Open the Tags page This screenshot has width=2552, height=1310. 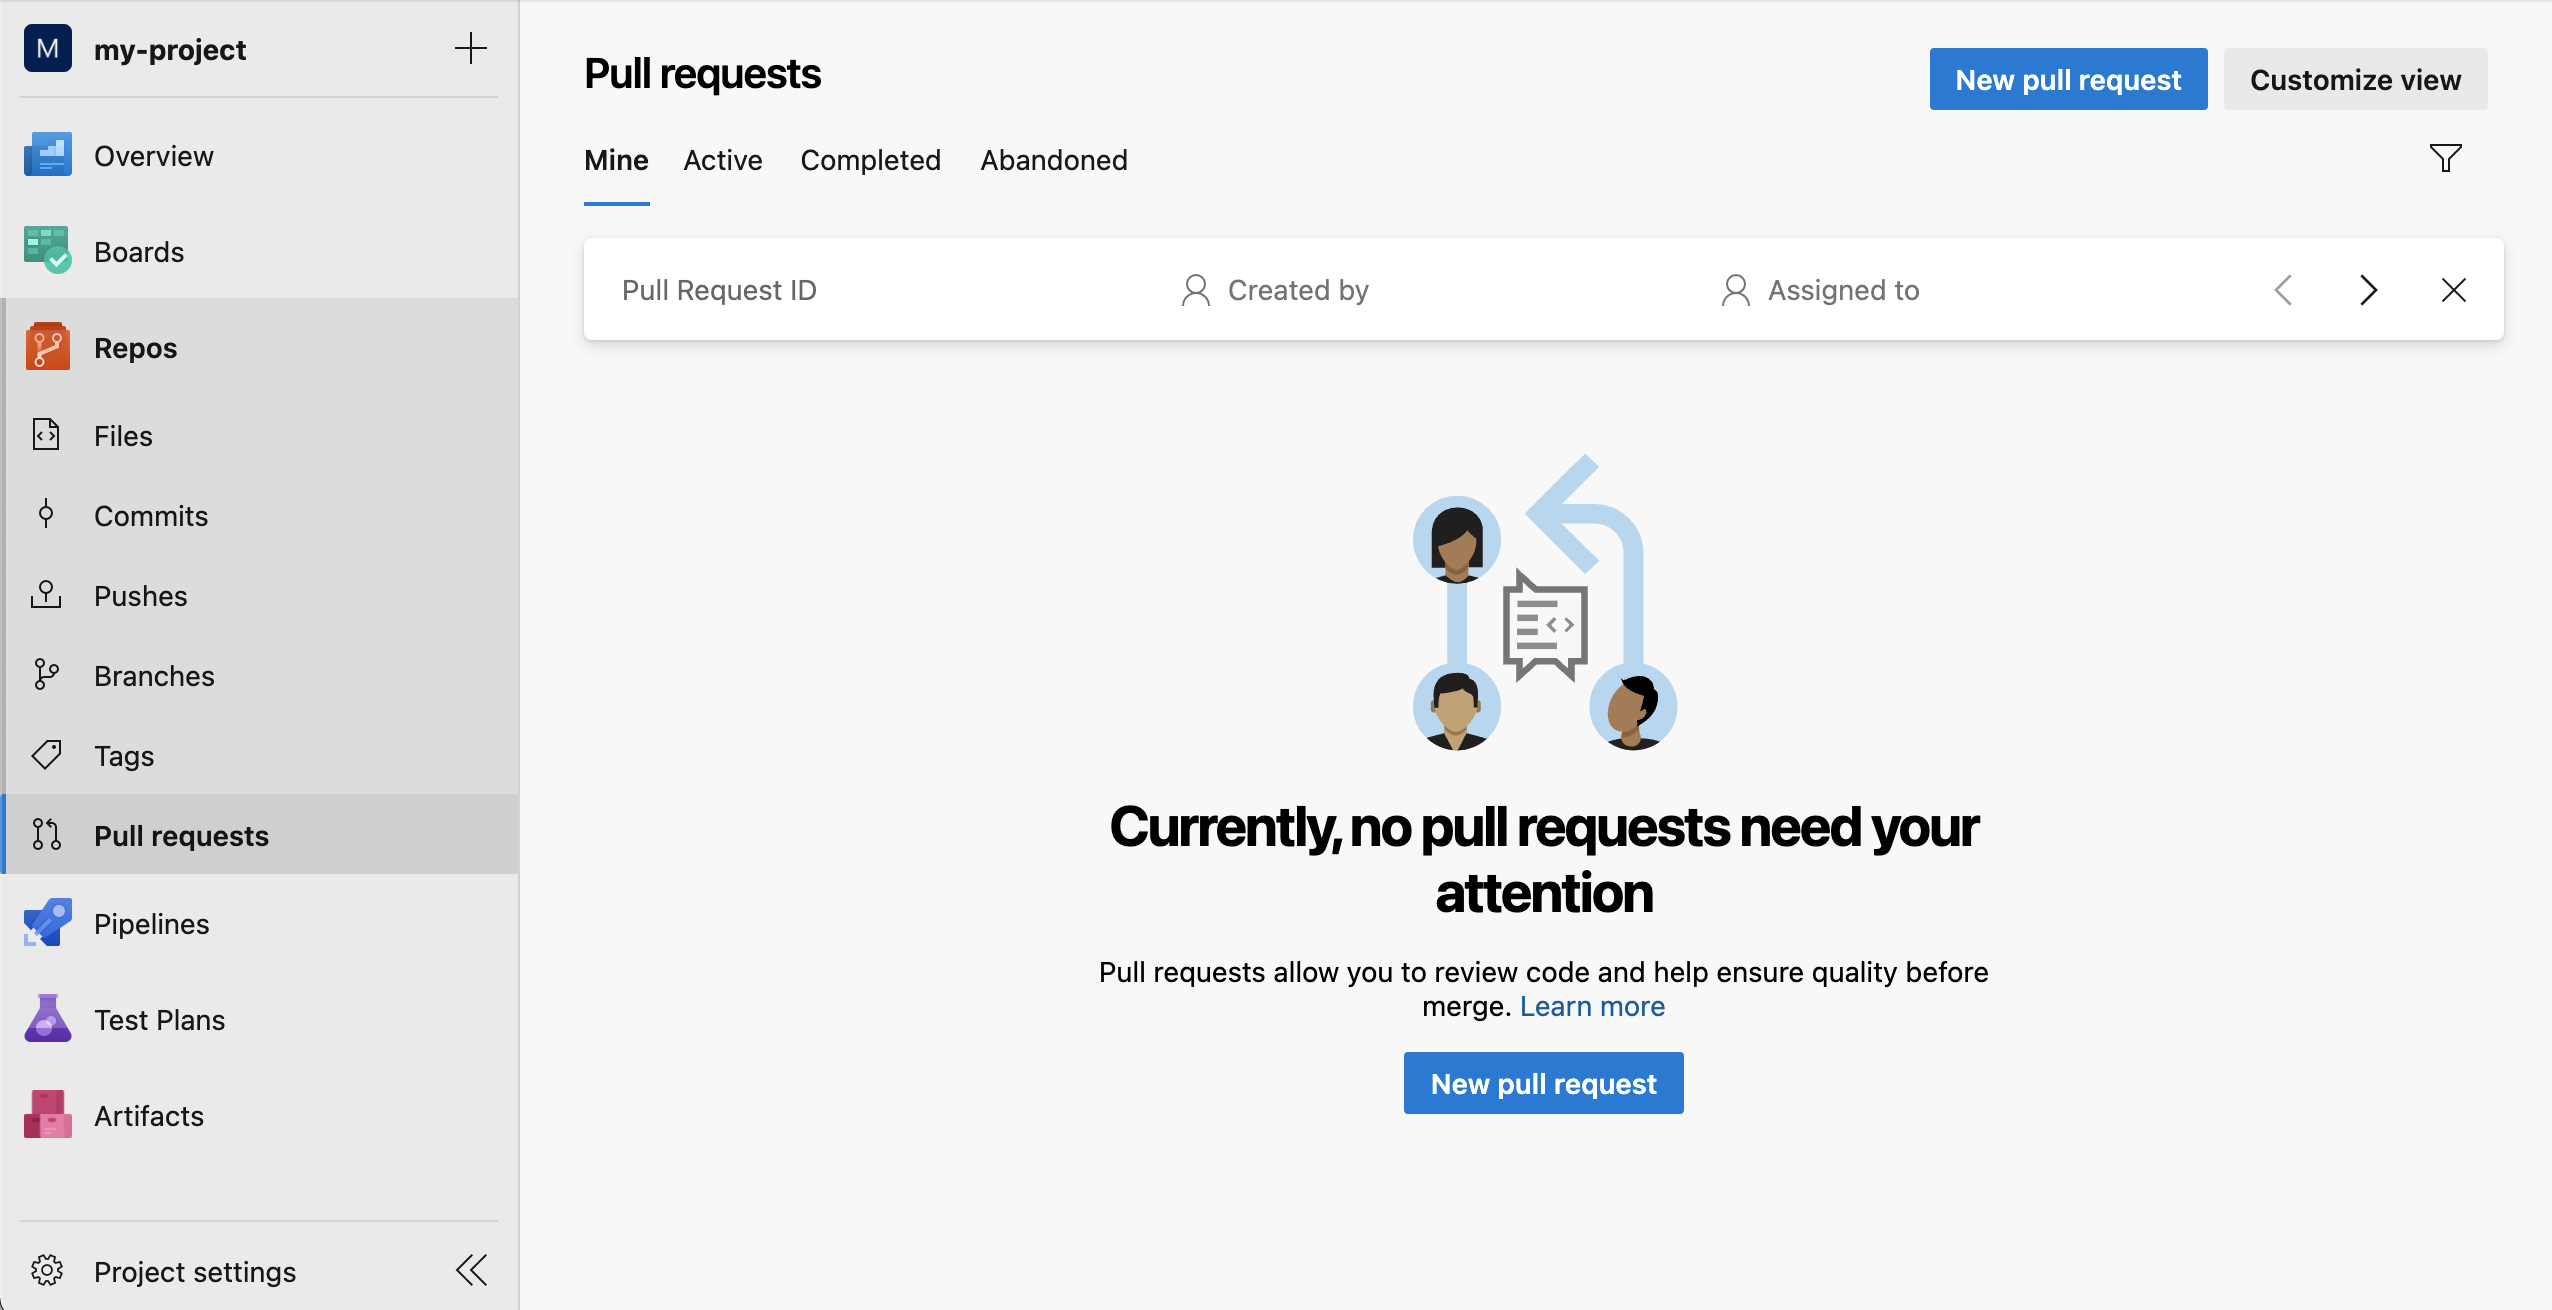[124, 756]
